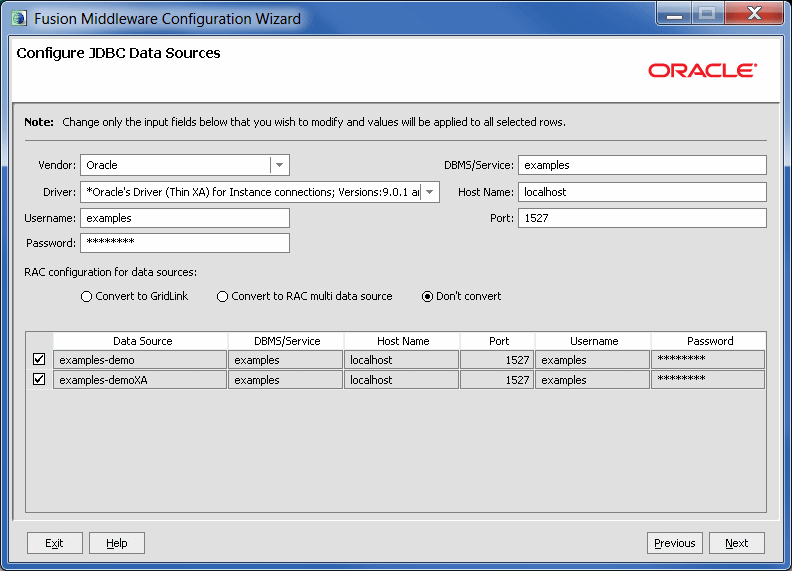This screenshot has height=571, width=792.
Task: Open the Vendor dropdown arrow
Action: [x=279, y=165]
